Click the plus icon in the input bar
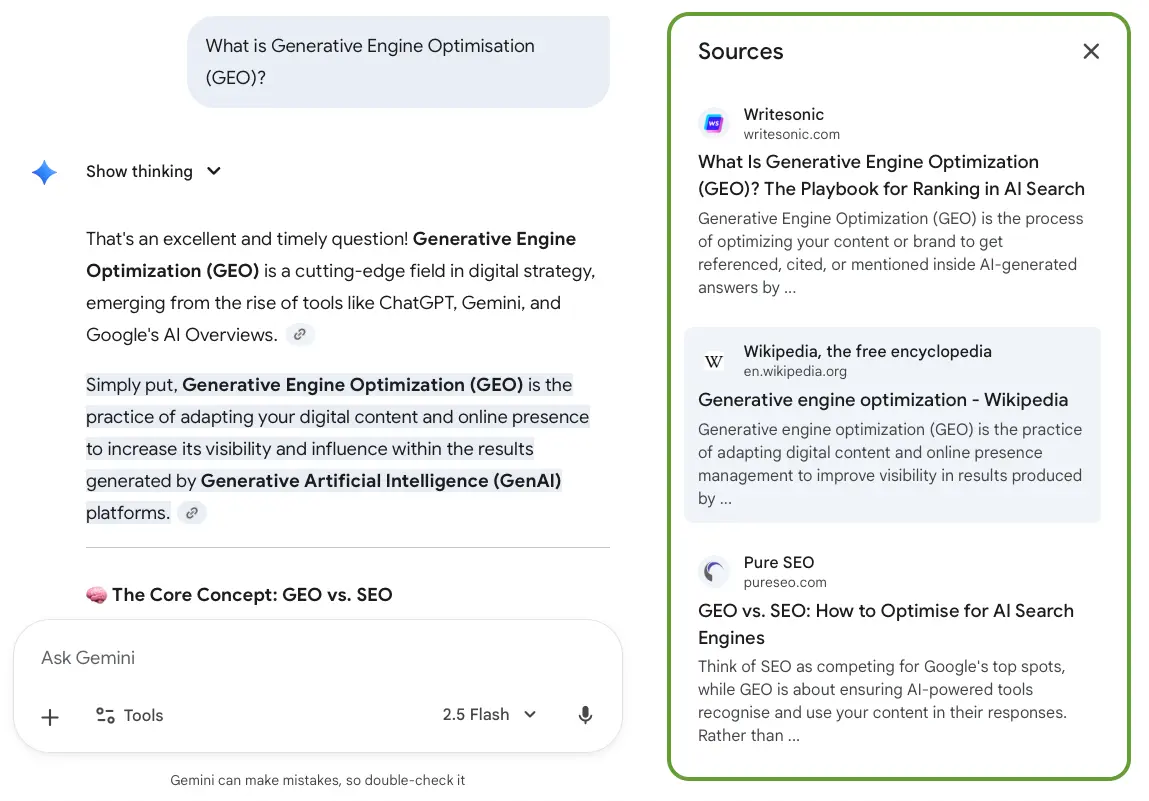Viewport: 1149px width, 801px height. click(49, 715)
